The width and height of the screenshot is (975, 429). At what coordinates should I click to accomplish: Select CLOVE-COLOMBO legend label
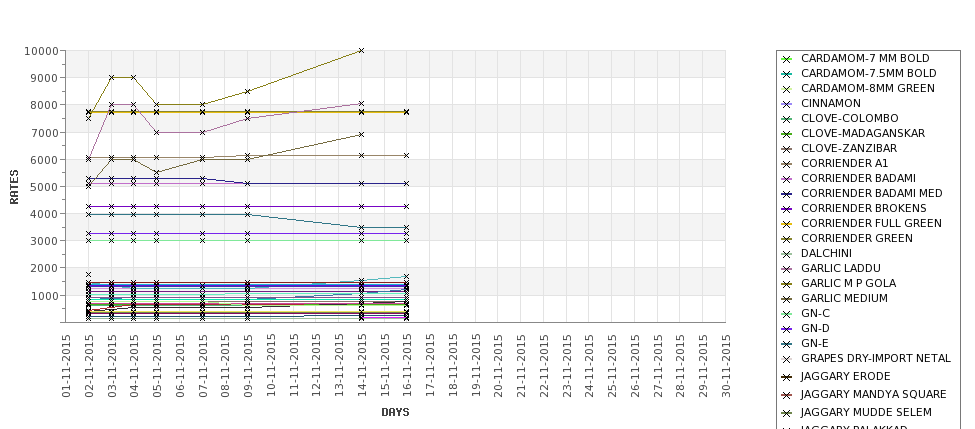point(849,119)
